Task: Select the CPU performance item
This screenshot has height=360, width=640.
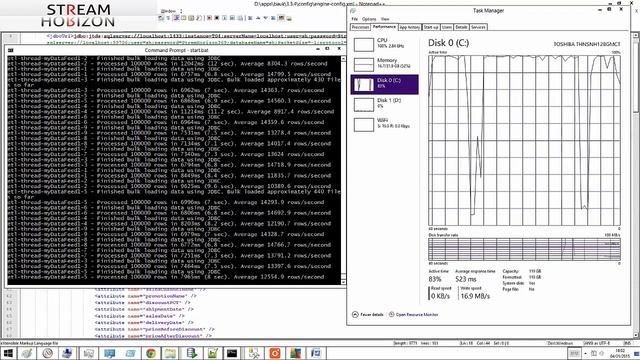Action: pyautogui.click(x=384, y=44)
